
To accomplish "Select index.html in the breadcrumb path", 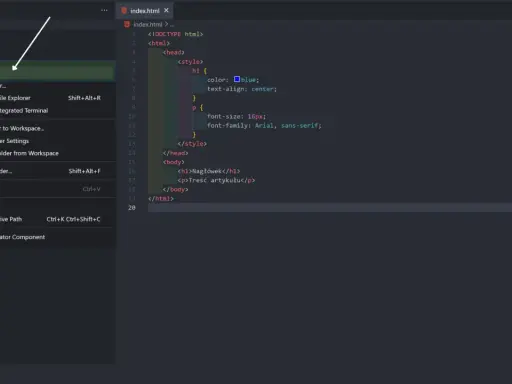I will [x=148, y=24].
